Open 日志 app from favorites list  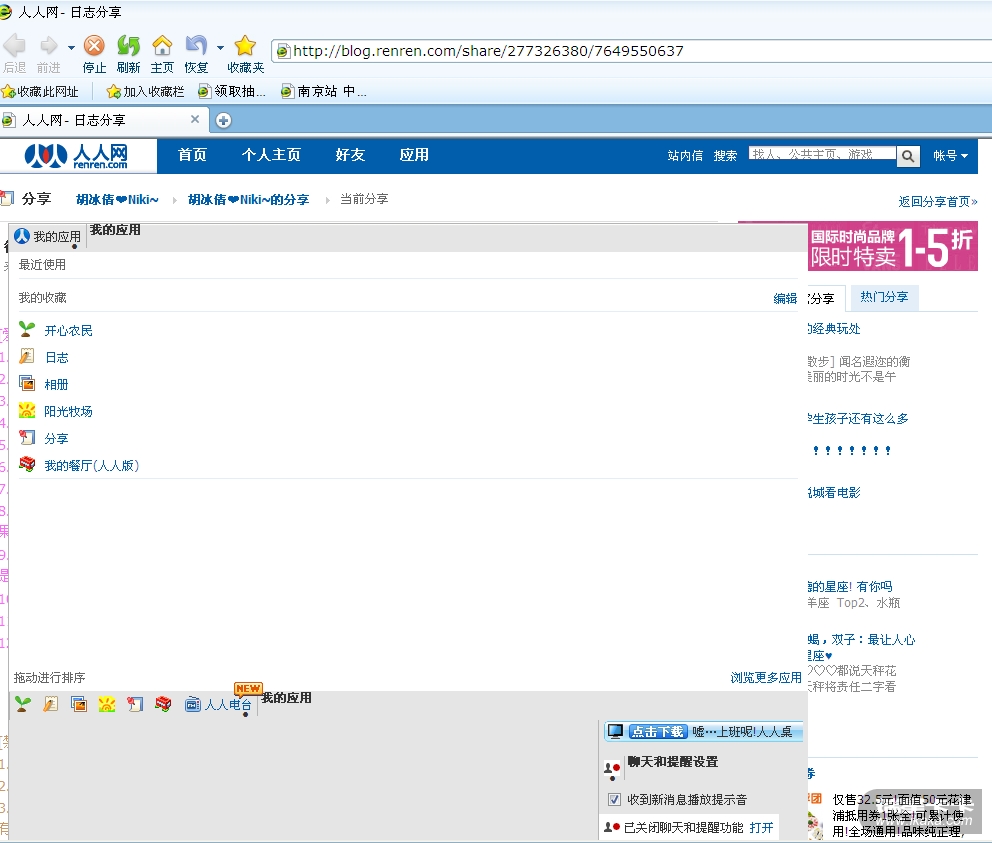56,358
